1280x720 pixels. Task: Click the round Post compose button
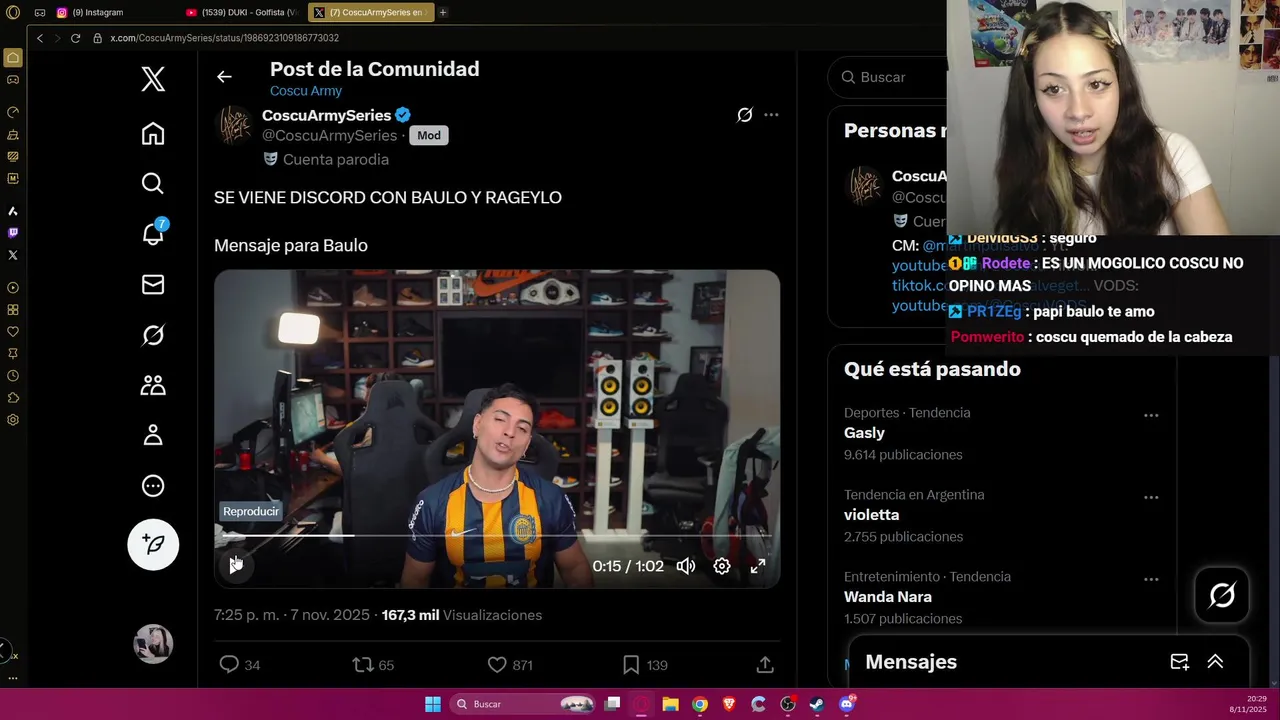tap(153, 544)
